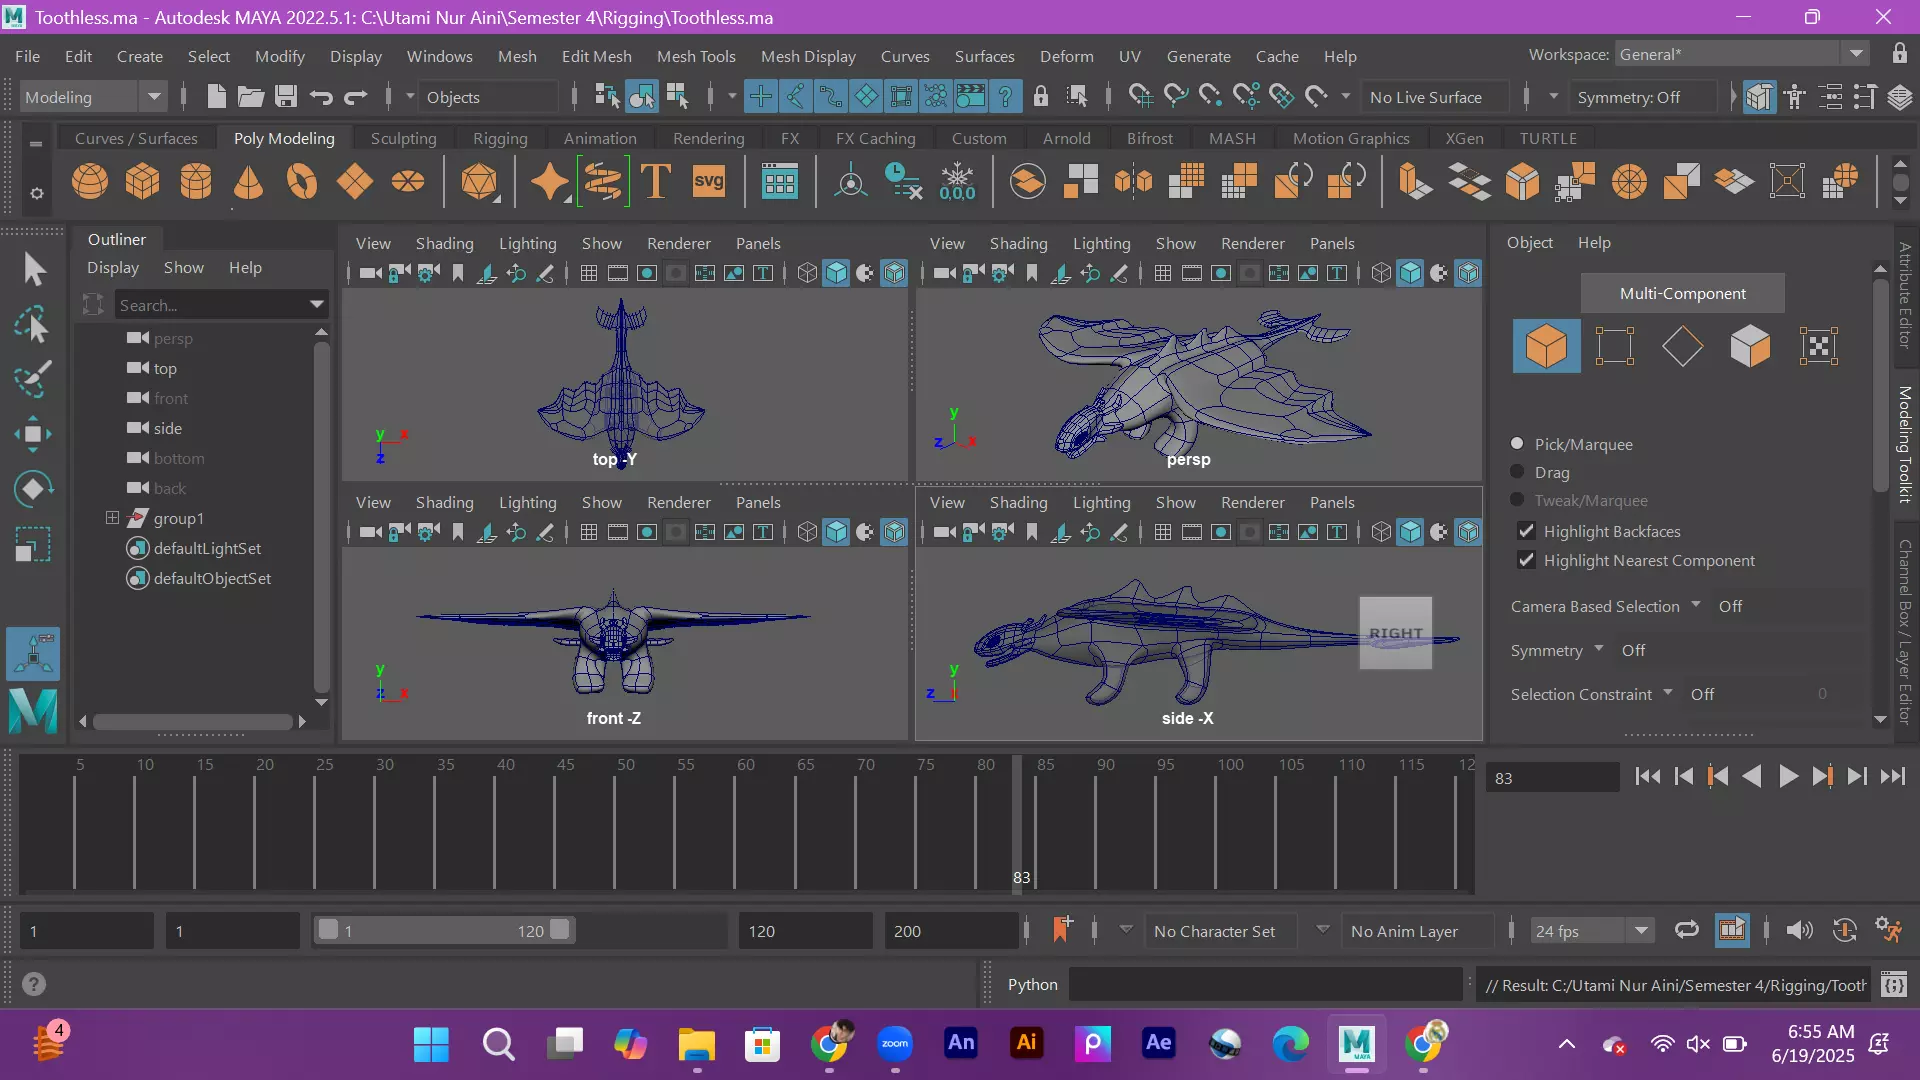Viewport: 1920px width, 1080px height.
Task: Click the Outliner horizontal scrollbar
Action: coord(193,721)
